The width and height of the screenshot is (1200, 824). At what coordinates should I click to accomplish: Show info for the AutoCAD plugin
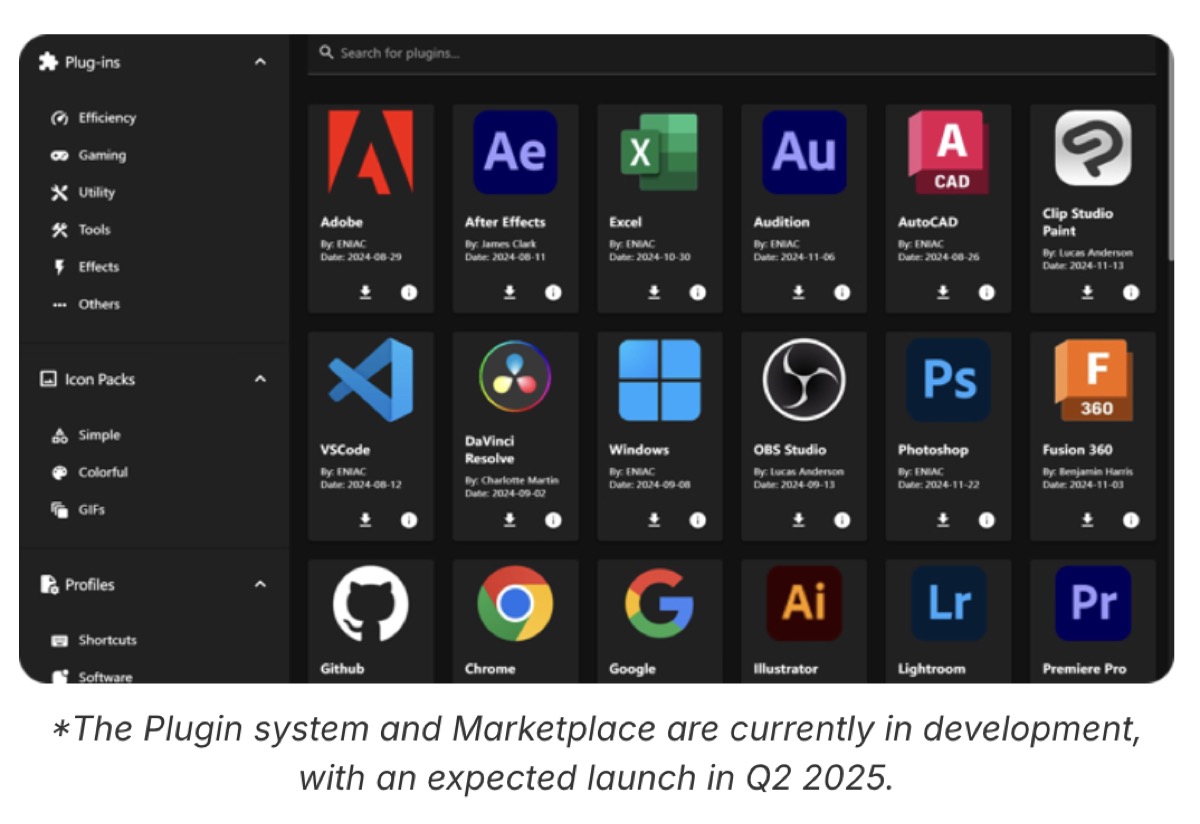point(986,292)
